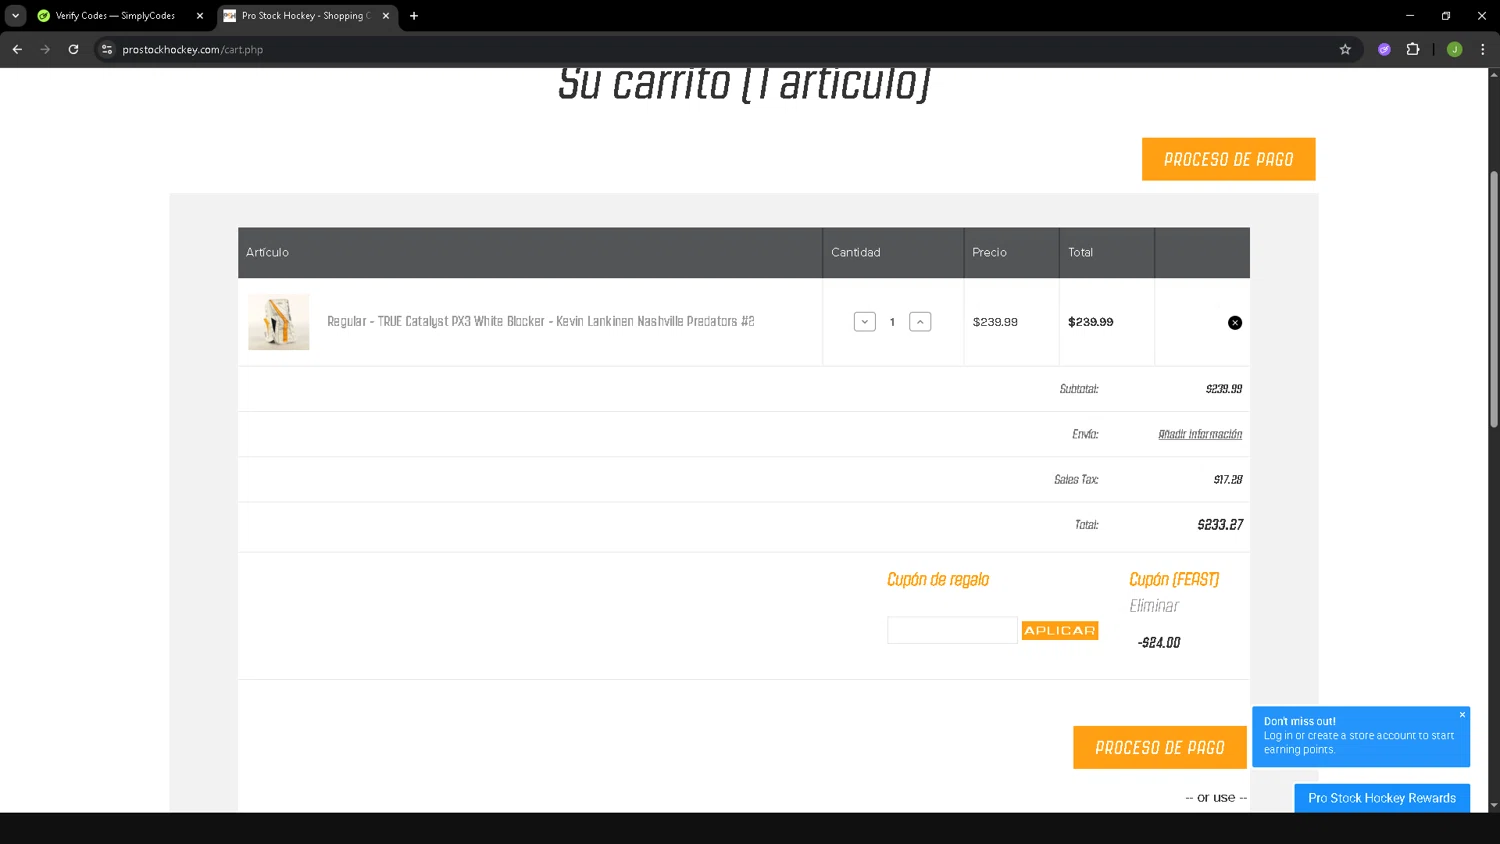
Task: Open the tab search dropdown arrow
Action: coord(15,16)
